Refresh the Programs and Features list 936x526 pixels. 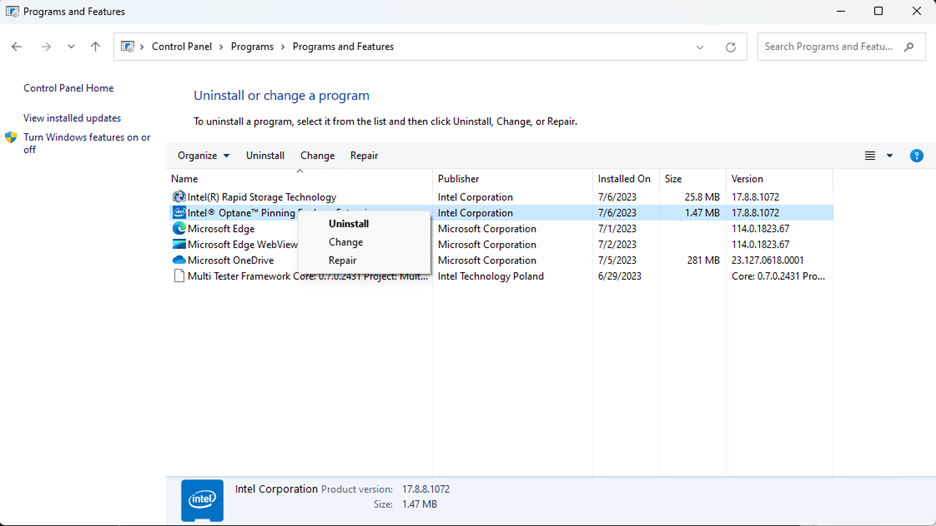point(730,47)
